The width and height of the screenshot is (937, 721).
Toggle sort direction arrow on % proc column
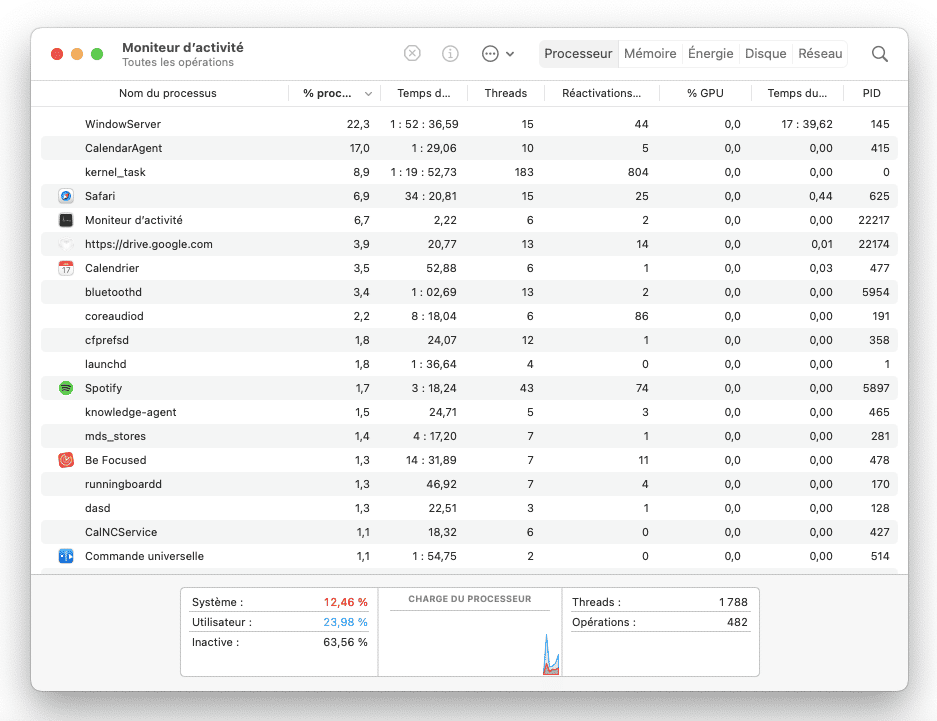pyautogui.click(x=368, y=94)
